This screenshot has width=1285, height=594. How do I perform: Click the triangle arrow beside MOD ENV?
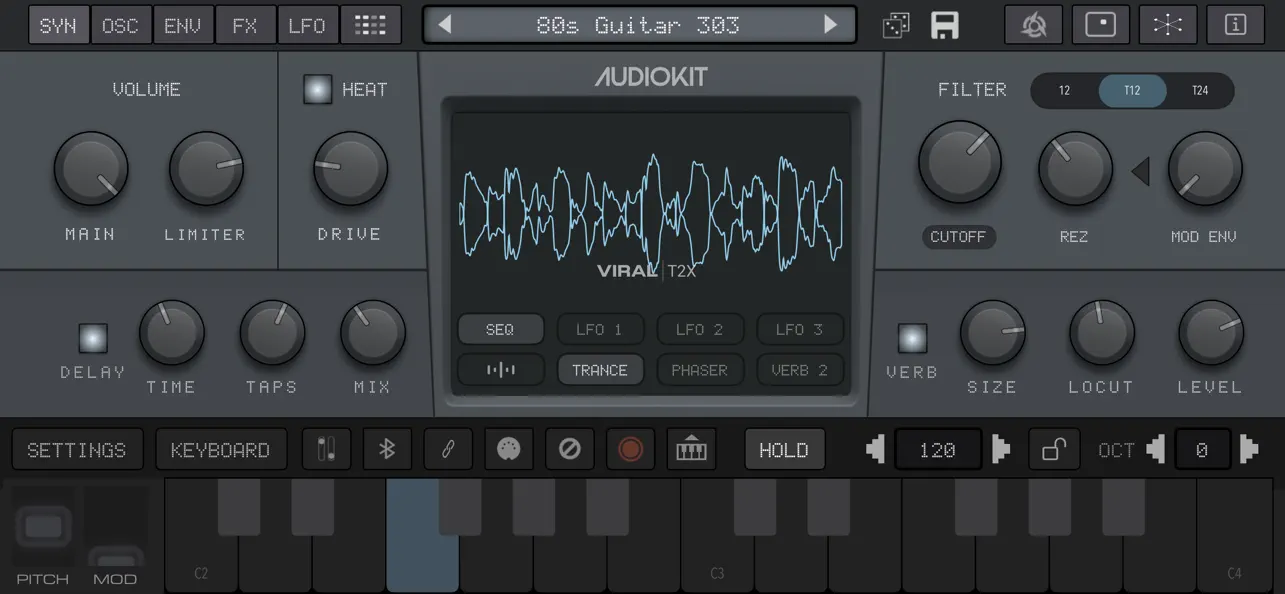[1141, 172]
